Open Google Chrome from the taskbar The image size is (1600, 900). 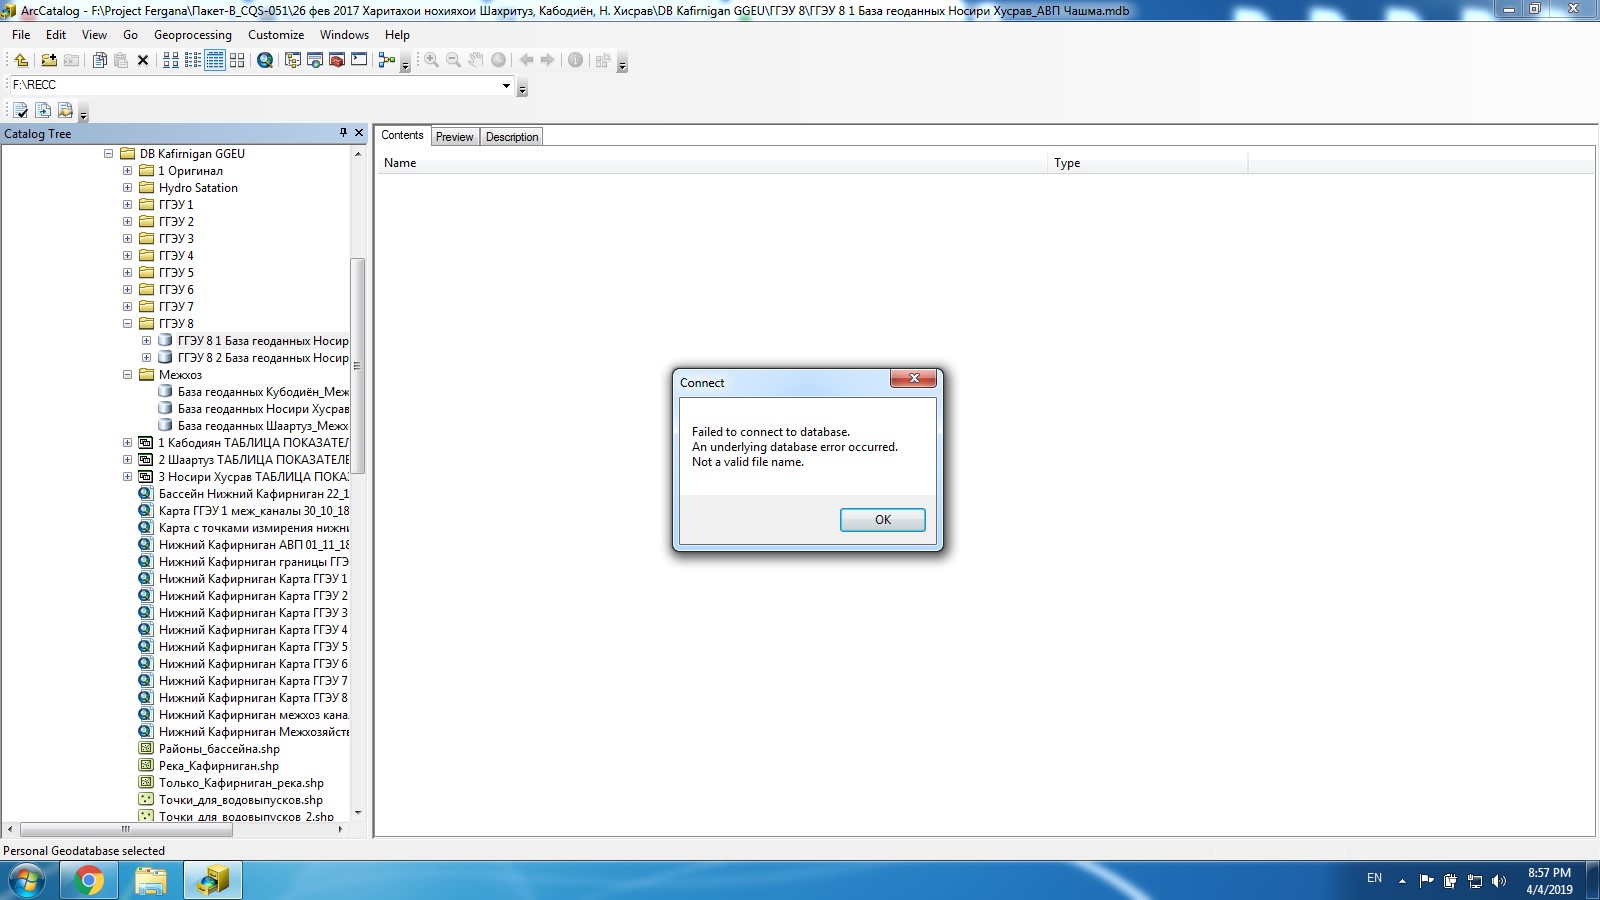89,880
